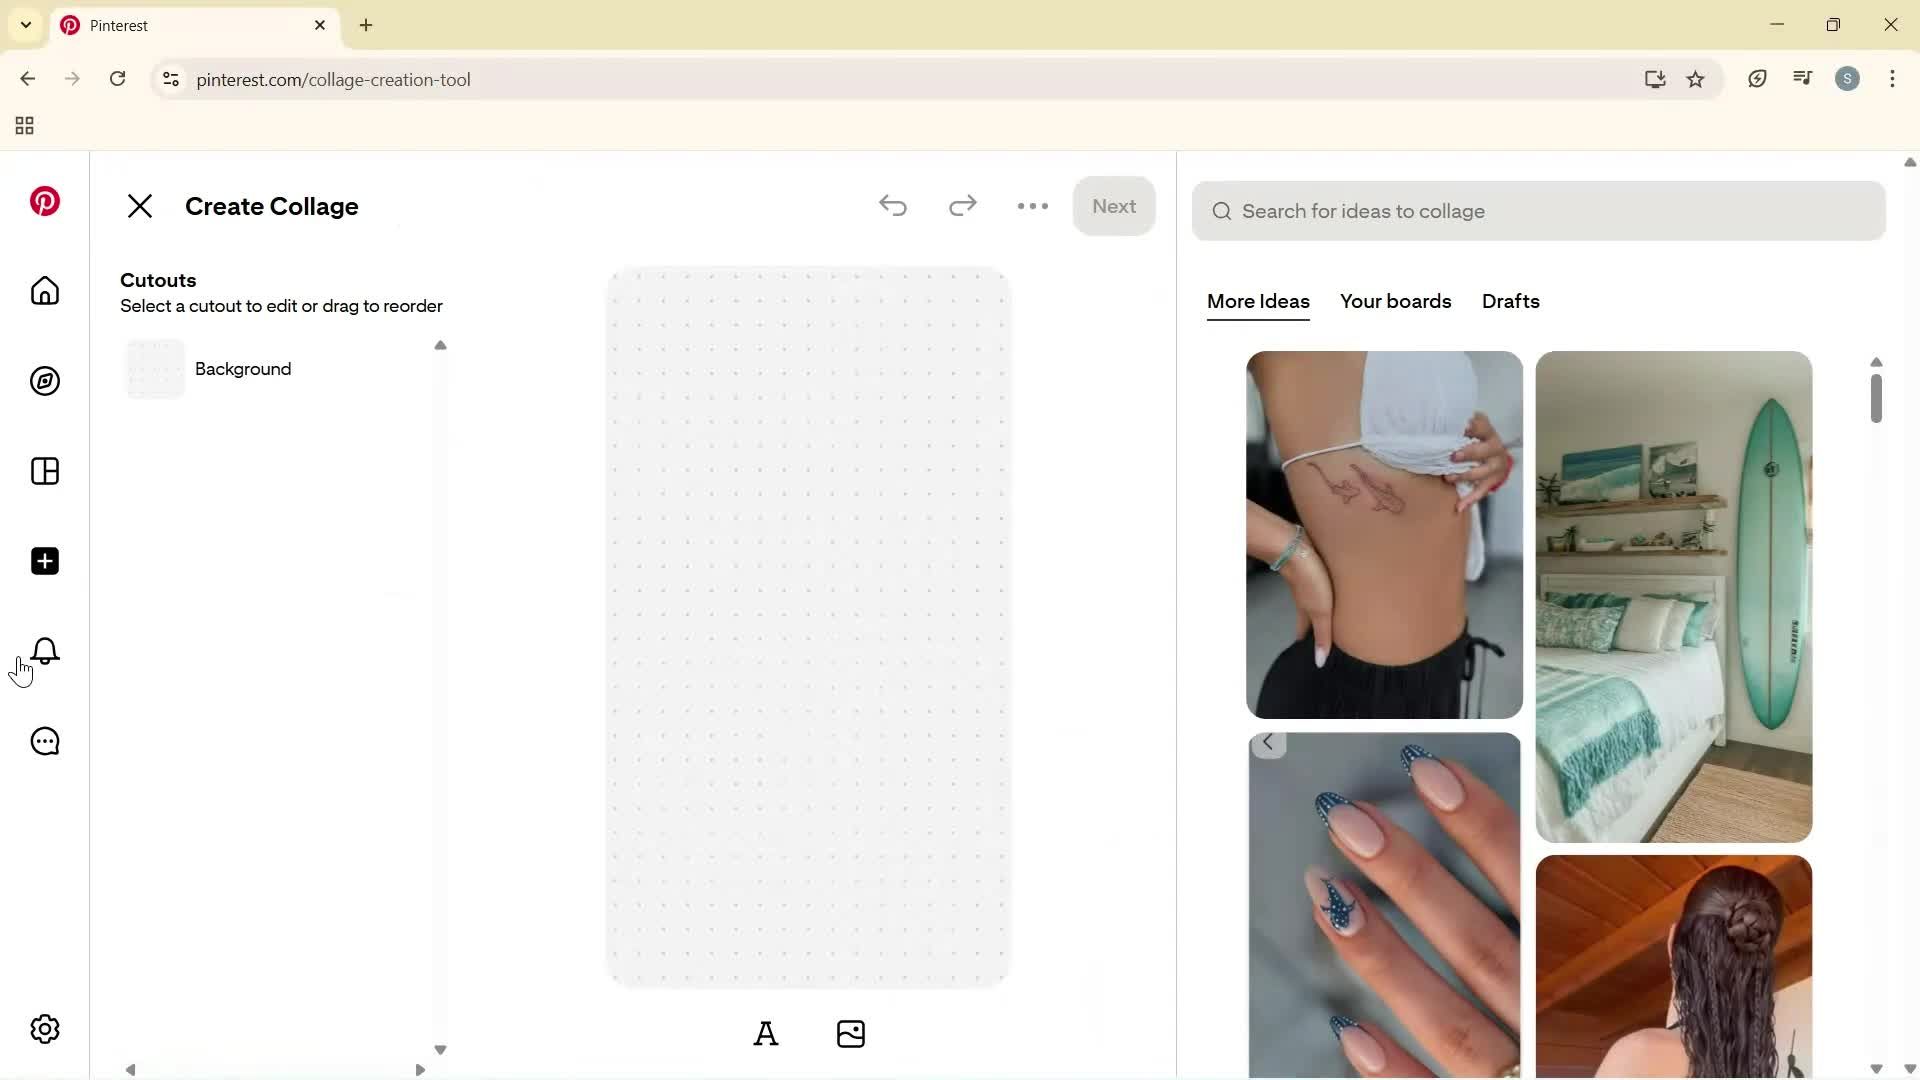Select the text tool below the canvas
This screenshot has height=1080, width=1920.
pos(766,1033)
